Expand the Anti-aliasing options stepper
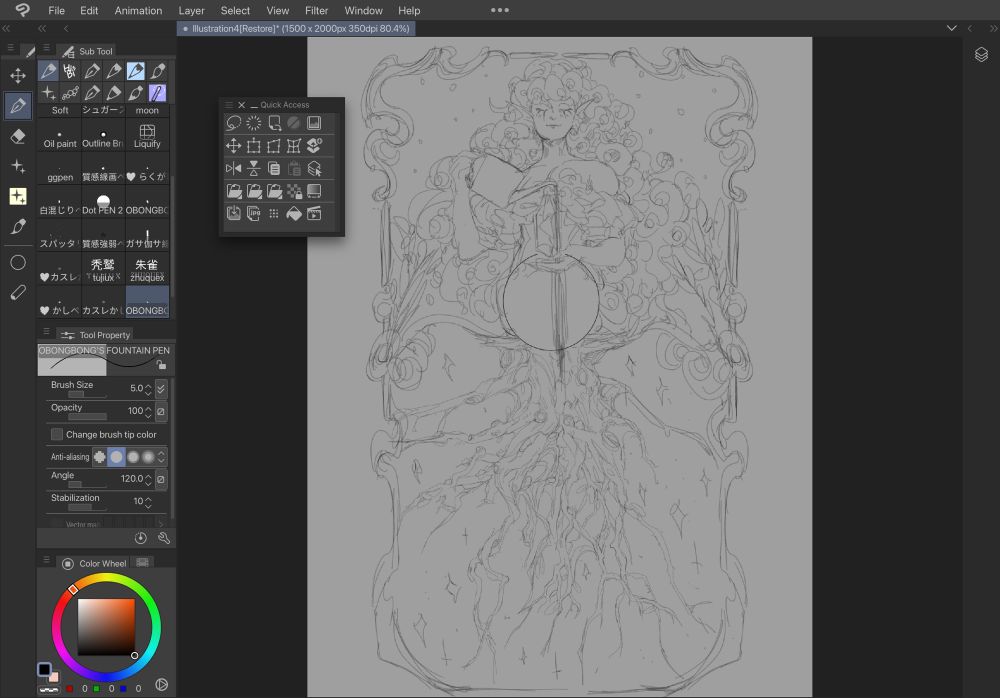Image resolution: width=1000 pixels, height=698 pixels. pos(161,457)
